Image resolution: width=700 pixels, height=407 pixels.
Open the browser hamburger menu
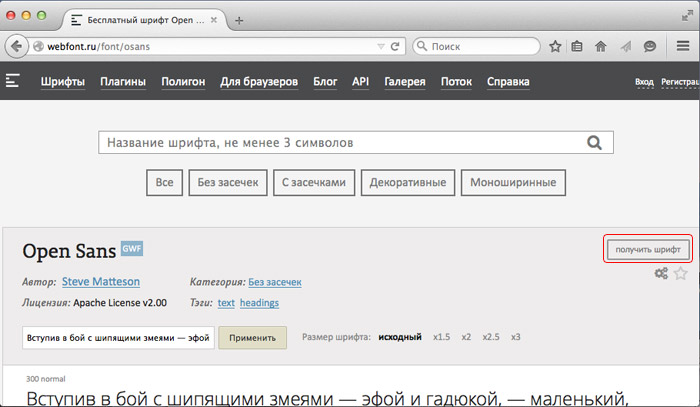coord(683,46)
